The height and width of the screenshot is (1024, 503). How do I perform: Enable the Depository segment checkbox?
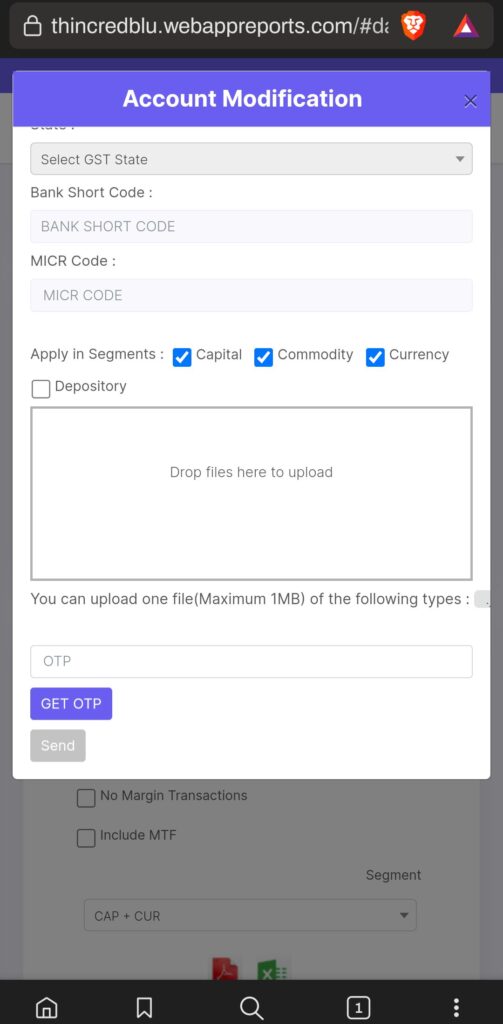pyautogui.click(x=41, y=389)
